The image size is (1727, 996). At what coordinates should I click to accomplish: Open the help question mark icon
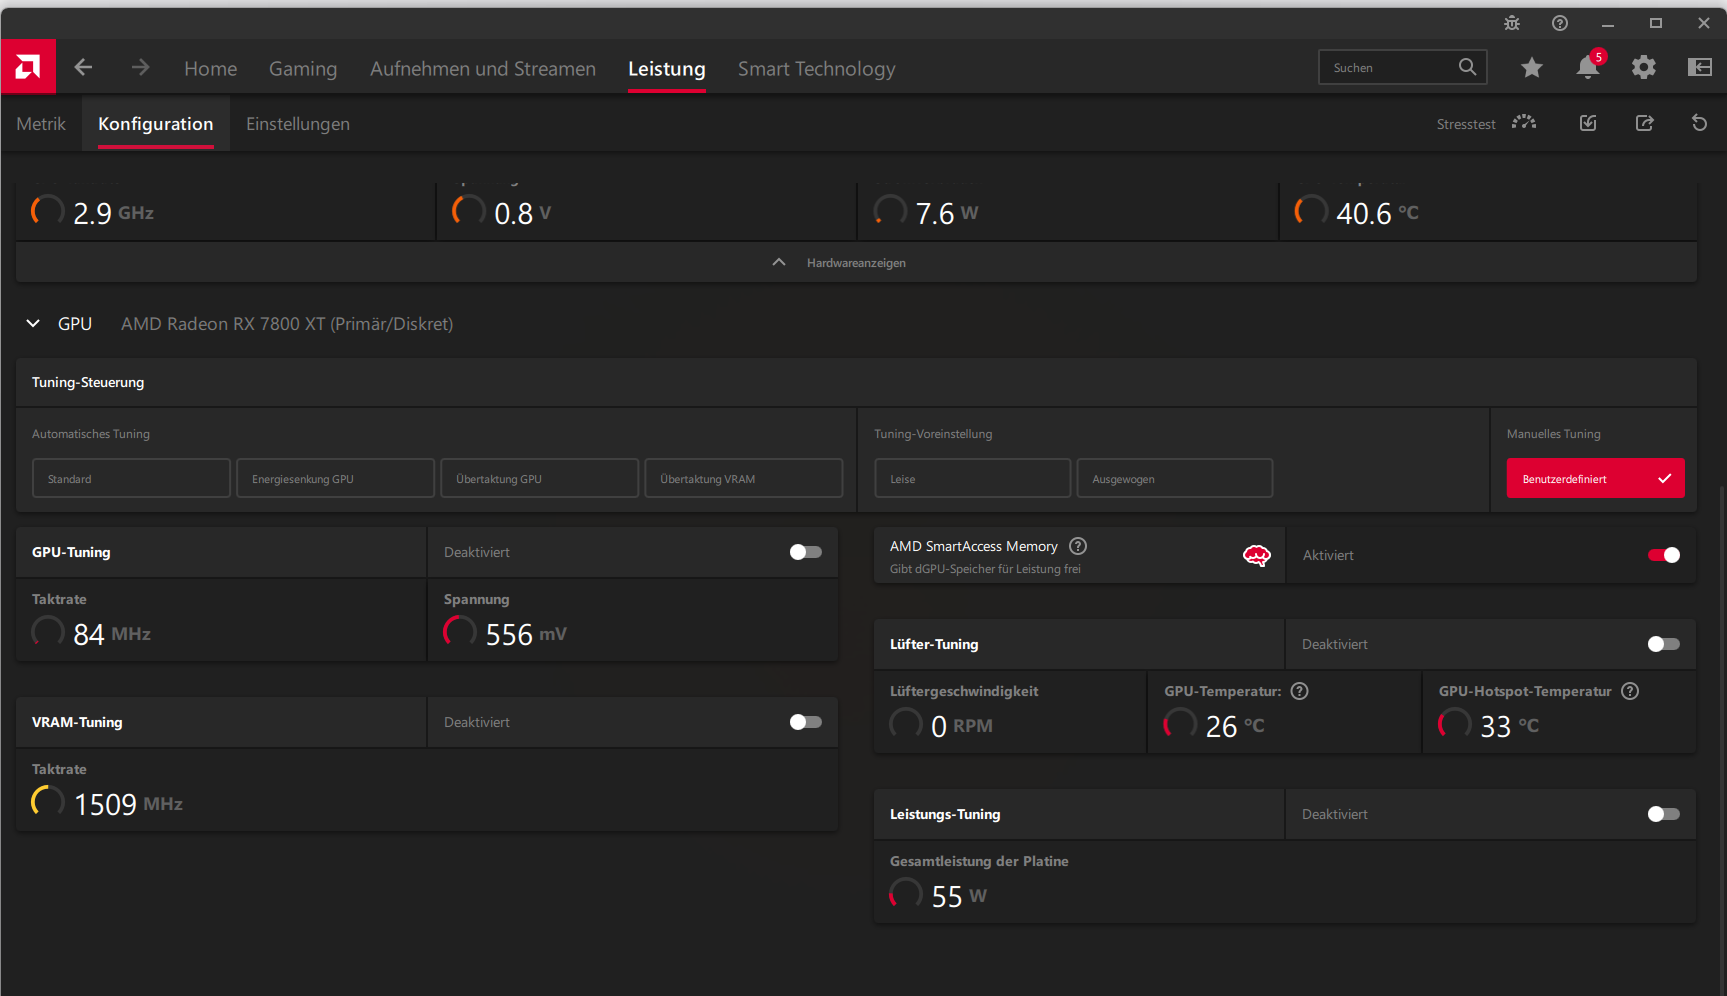click(x=1560, y=23)
